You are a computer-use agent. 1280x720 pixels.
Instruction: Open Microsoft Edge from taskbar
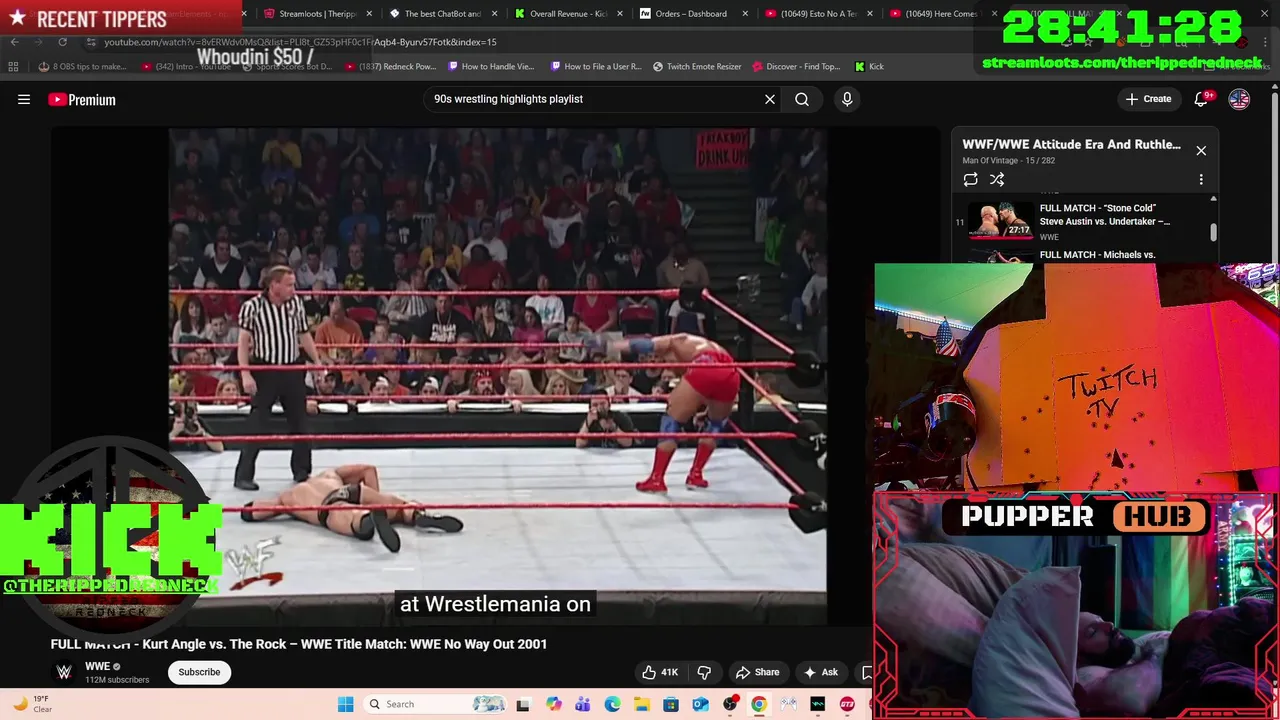click(x=612, y=704)
